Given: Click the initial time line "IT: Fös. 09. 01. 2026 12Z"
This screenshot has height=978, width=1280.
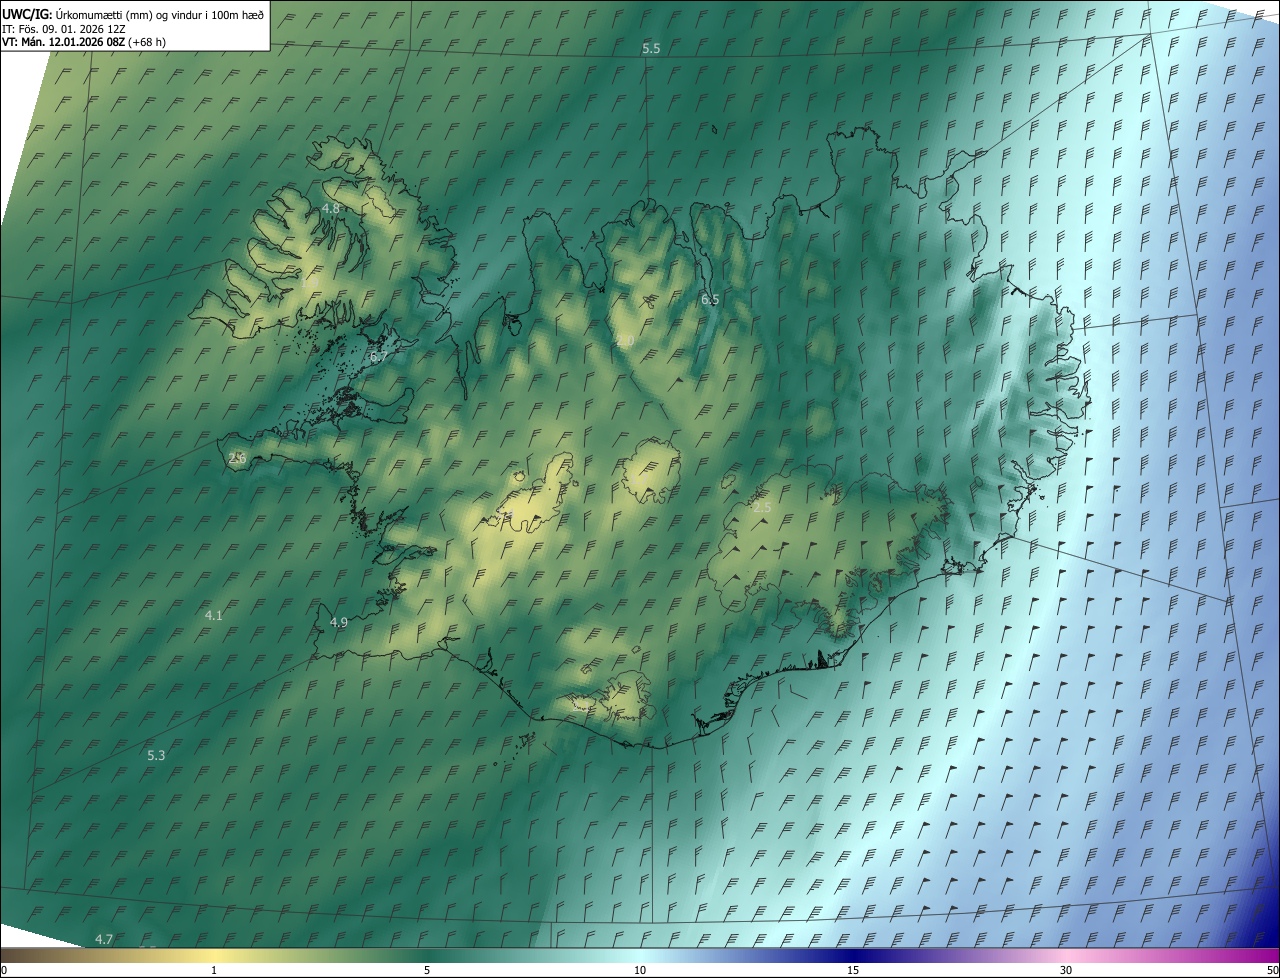Looking at the screenshot, I should pyautogui.click(x=63, y=28).
